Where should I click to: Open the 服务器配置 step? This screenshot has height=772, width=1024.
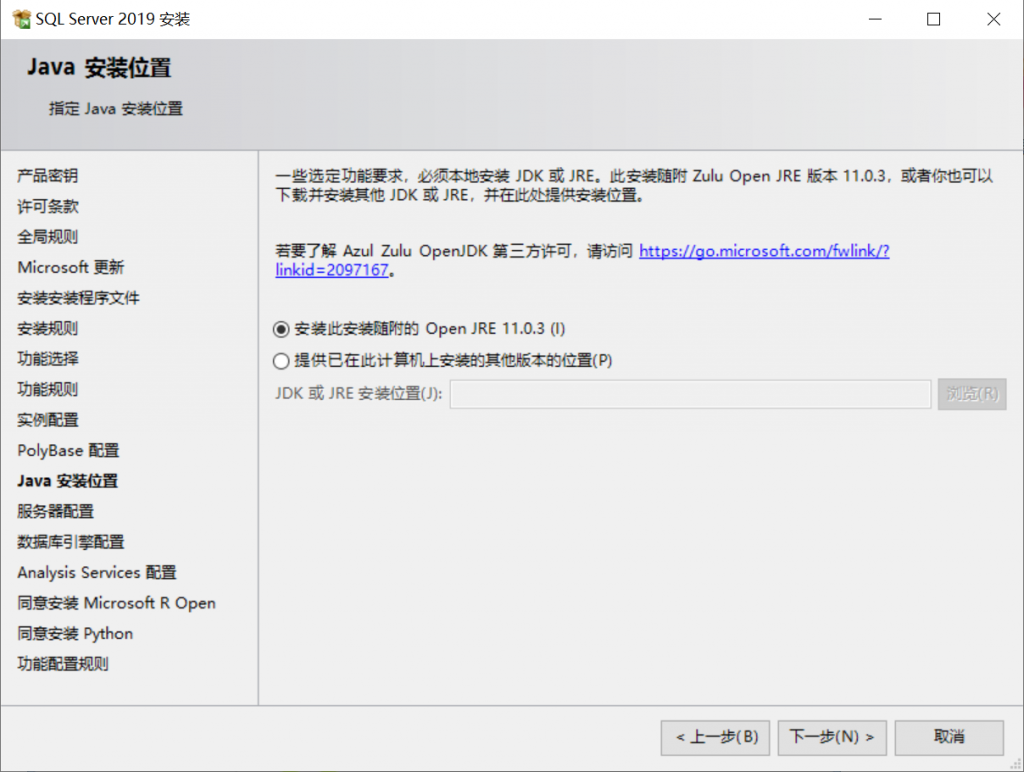(x=55, y=512)
